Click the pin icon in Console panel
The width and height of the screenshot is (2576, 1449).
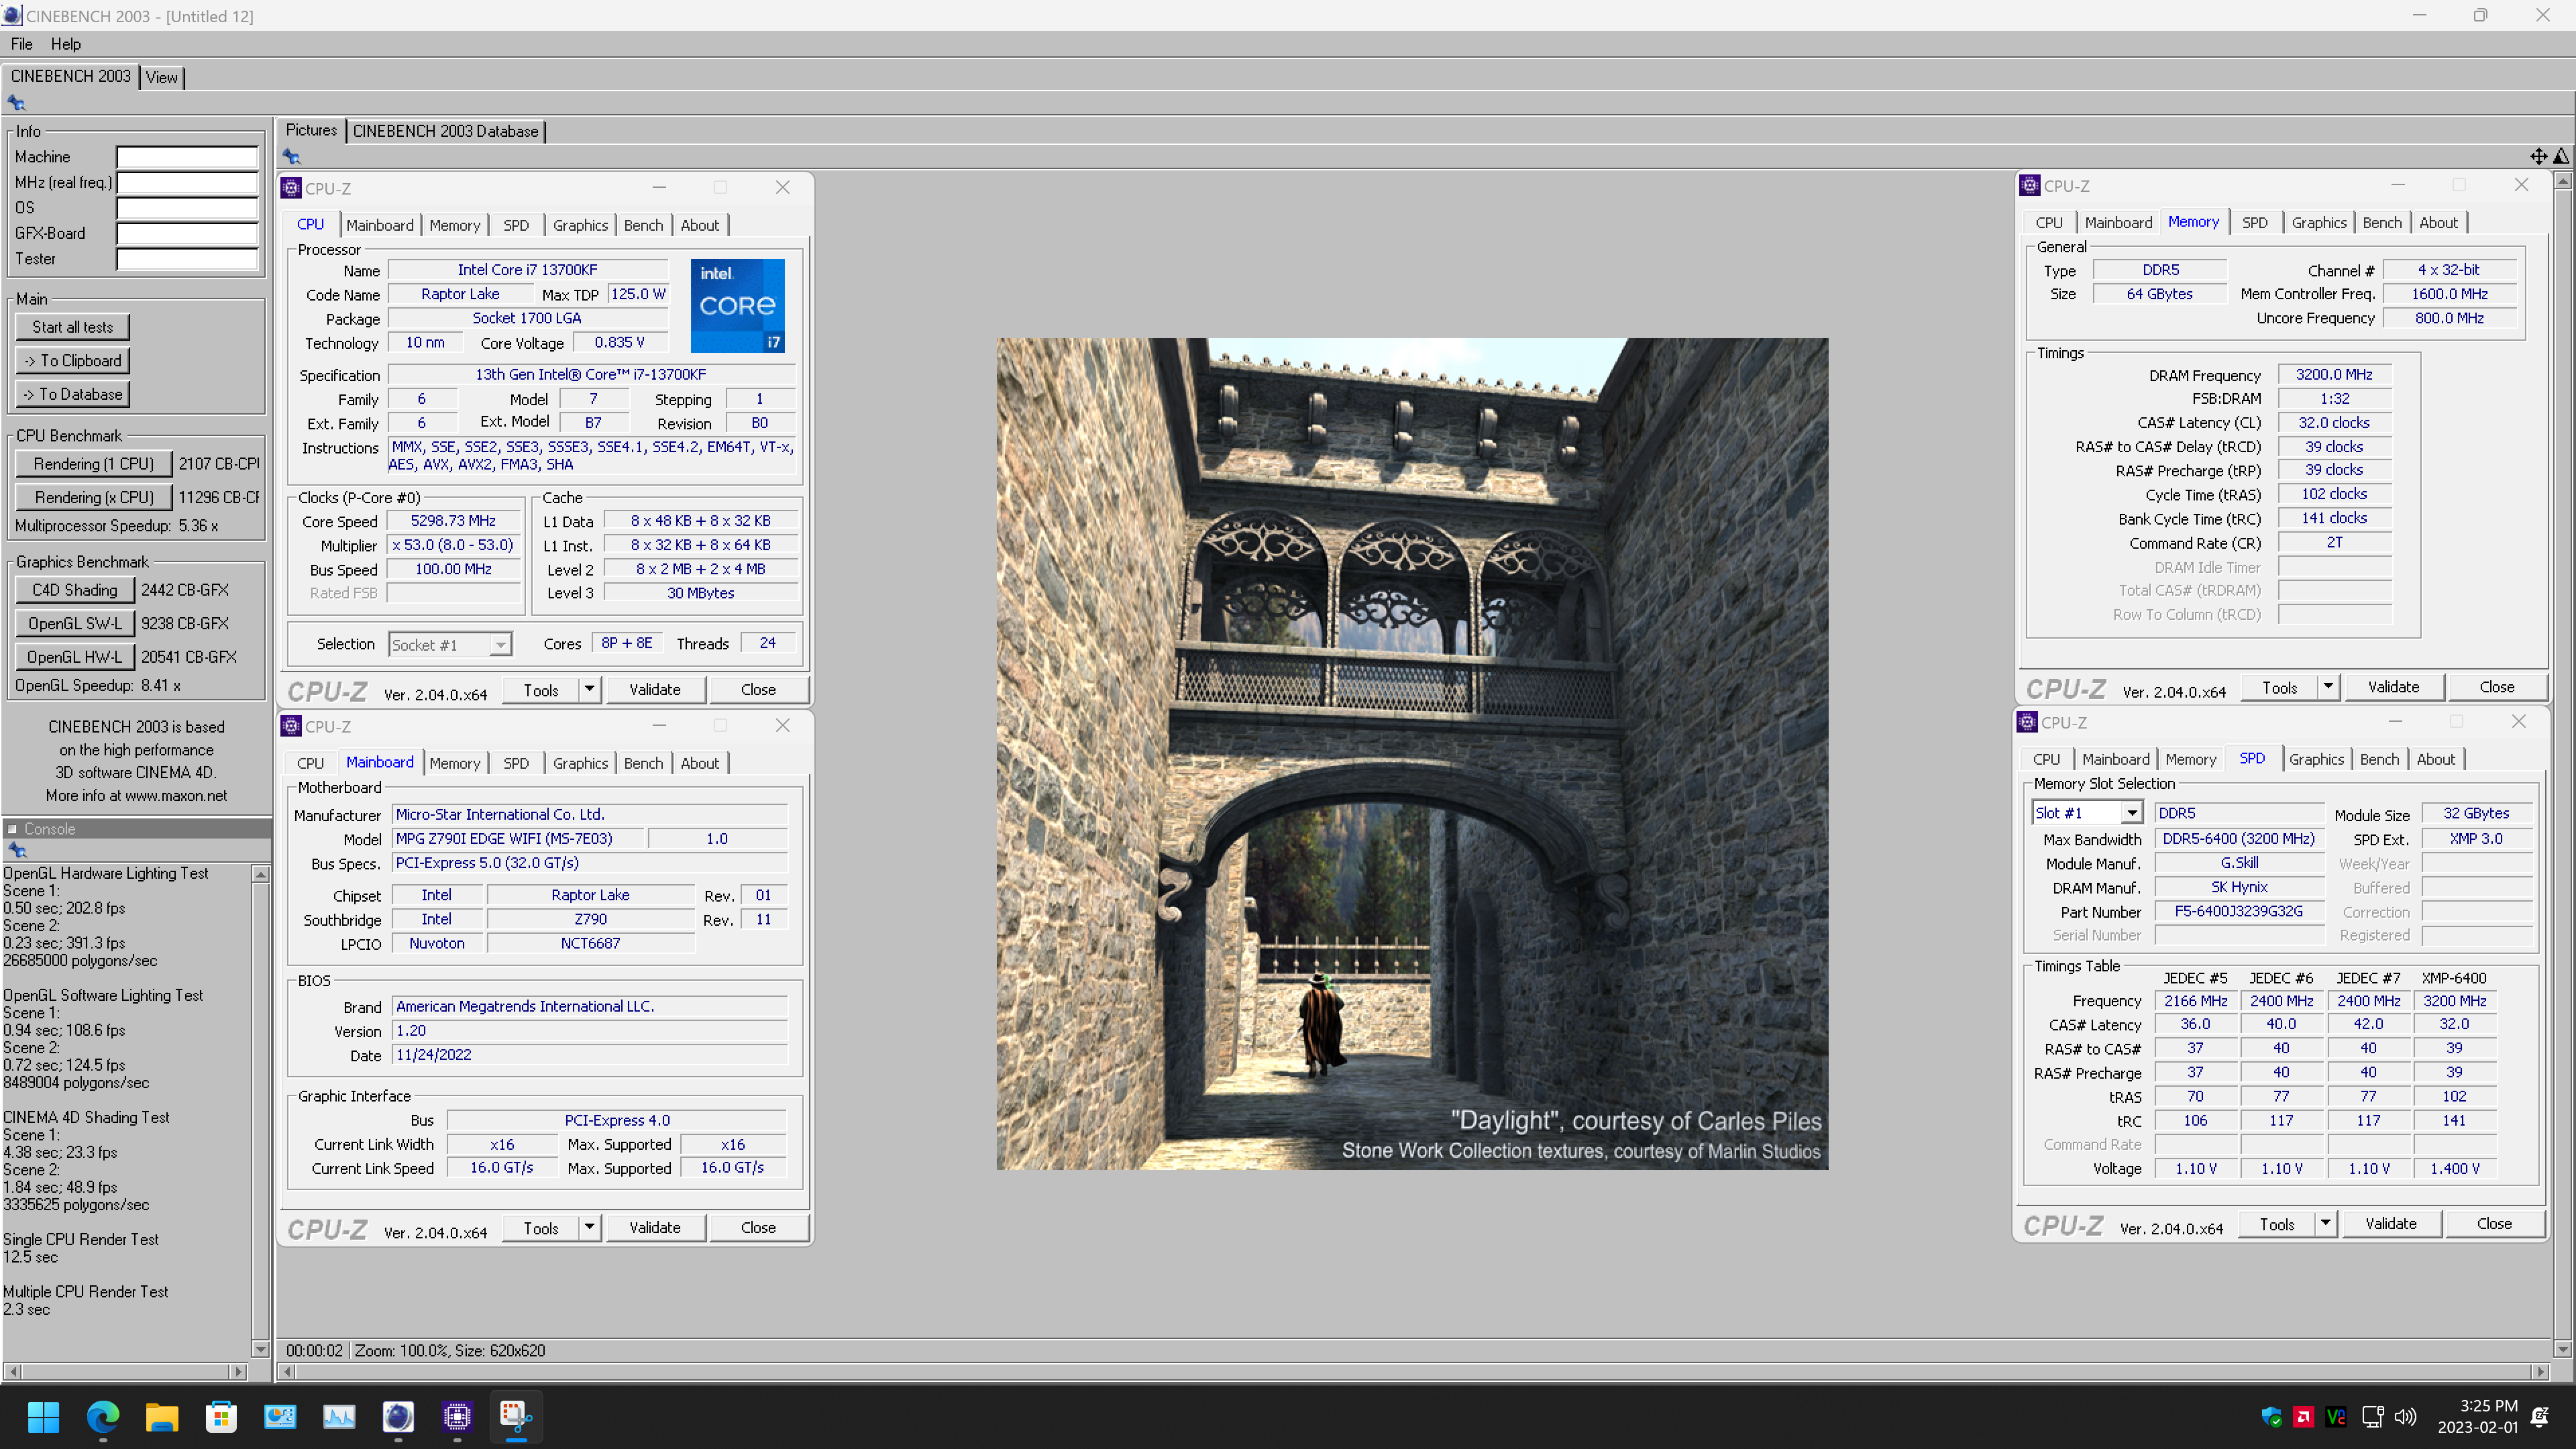click(x=16, y=850)
